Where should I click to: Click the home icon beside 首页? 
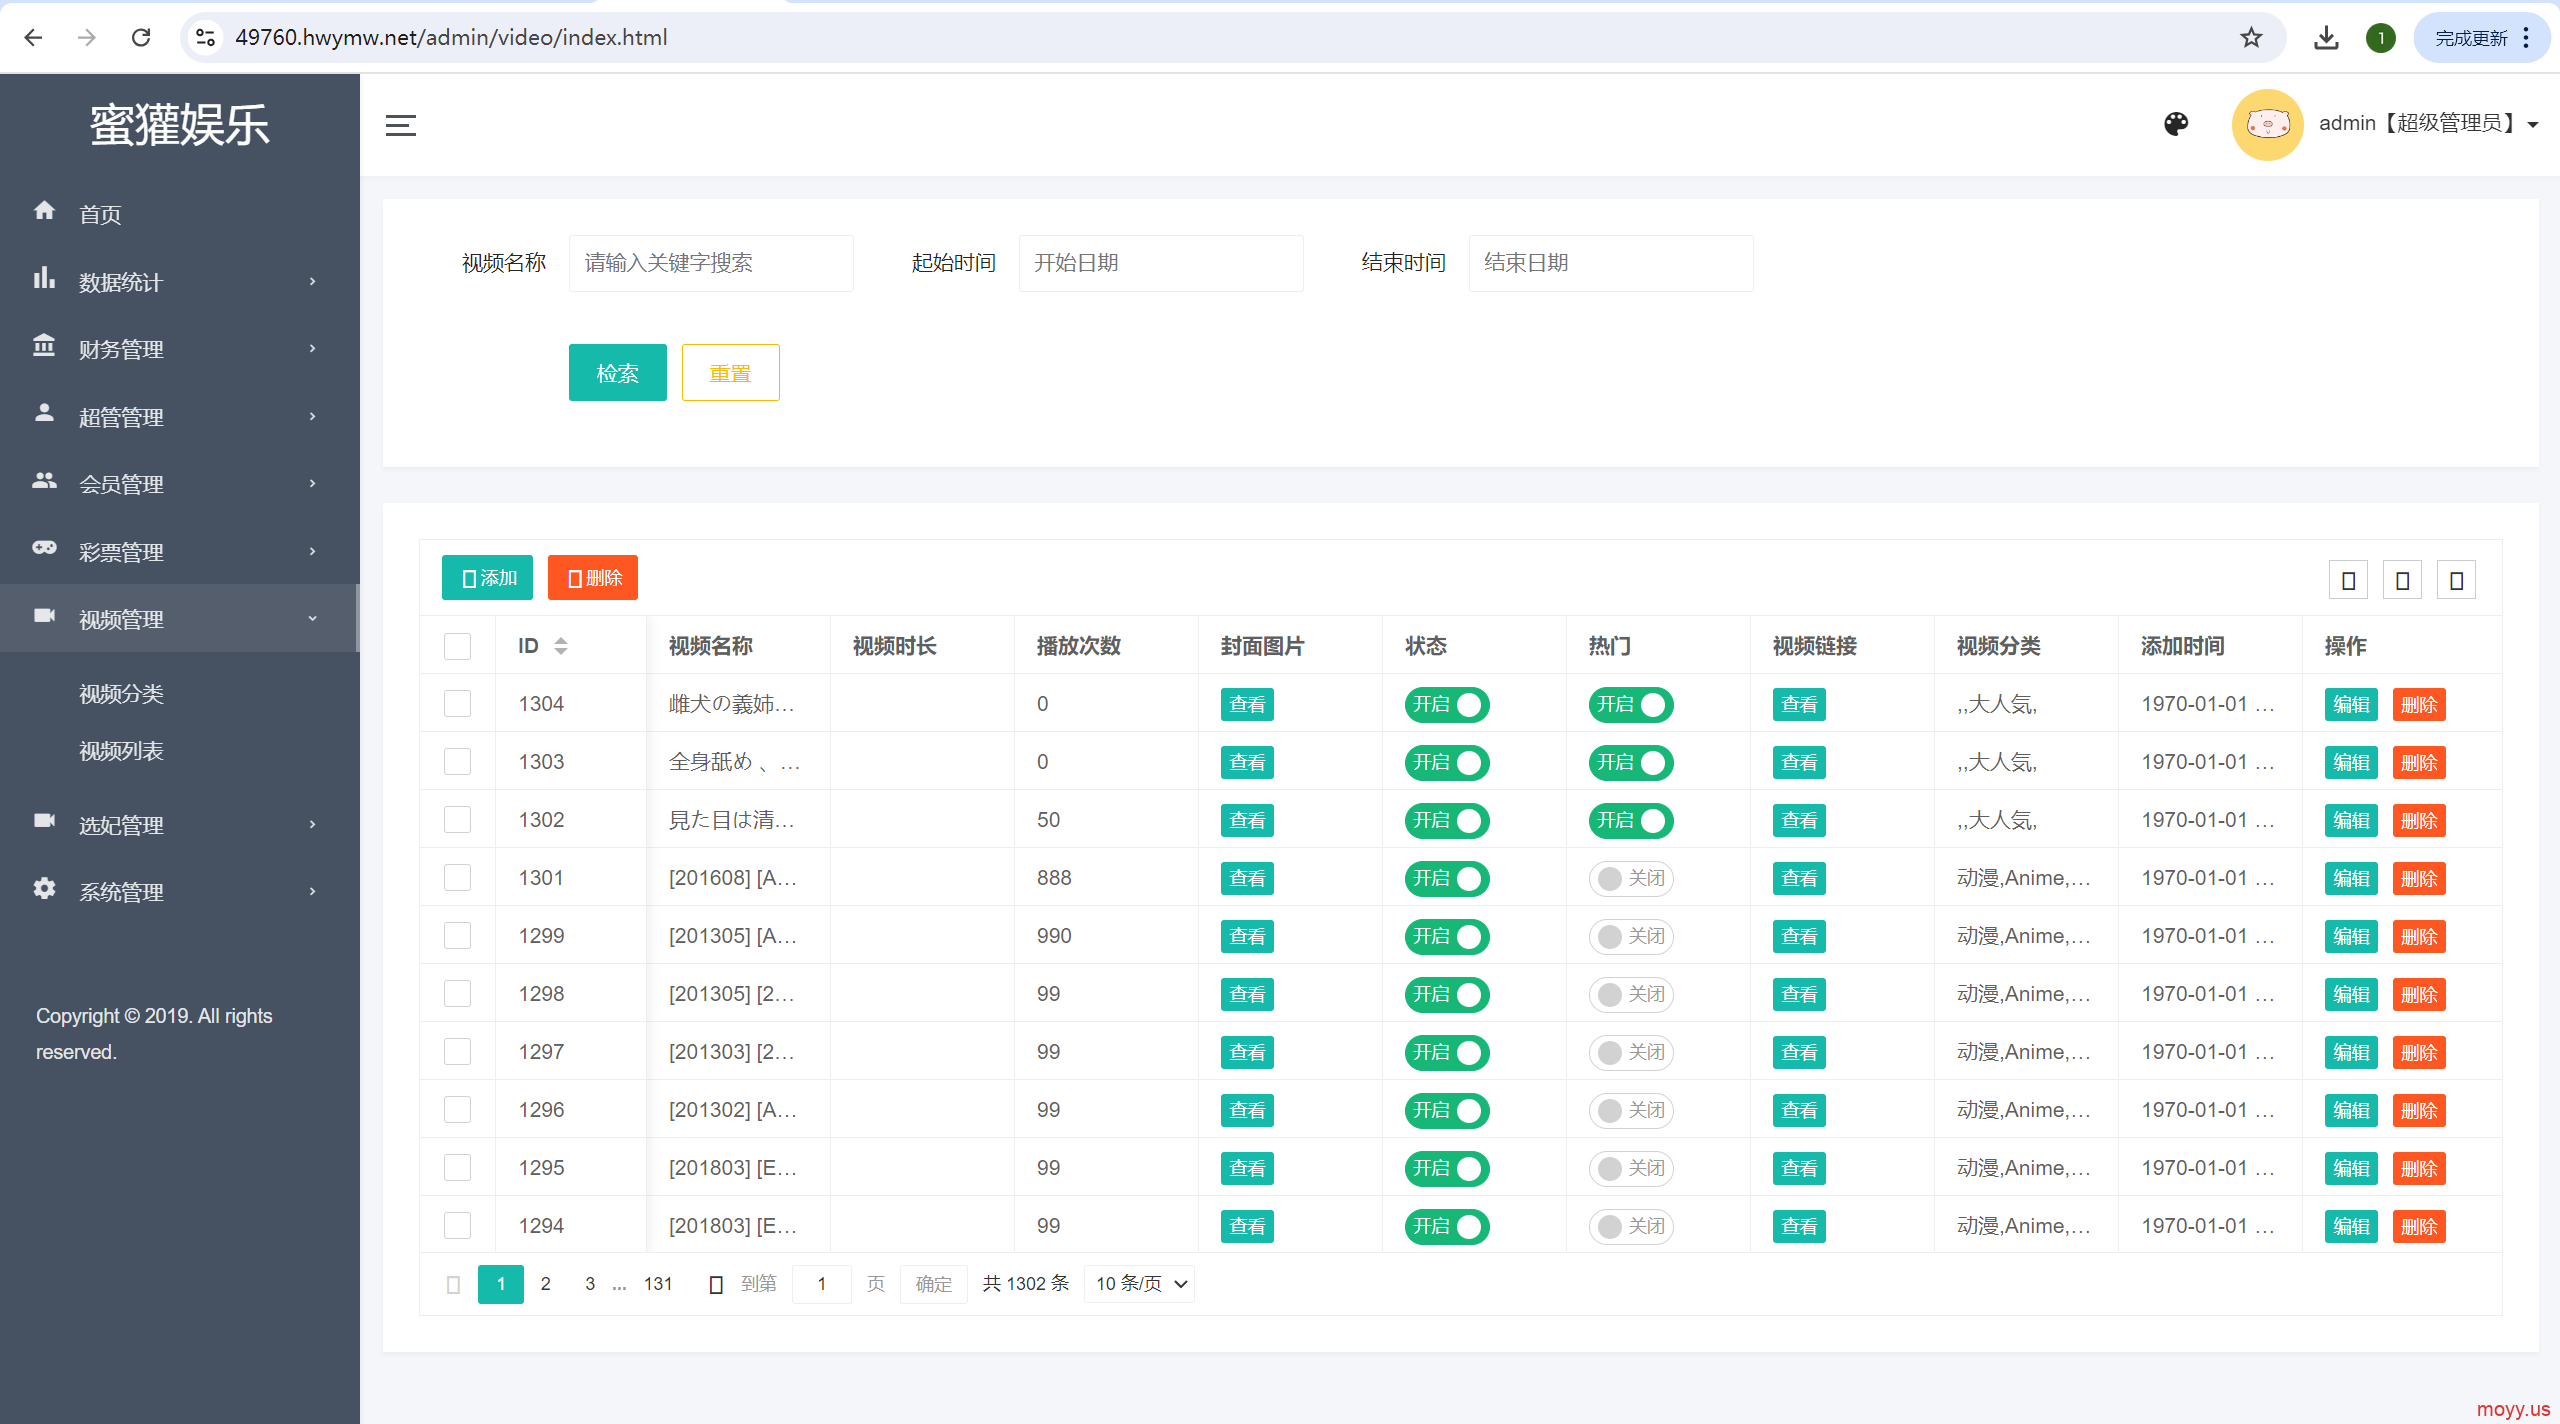(x=44, y=210)
